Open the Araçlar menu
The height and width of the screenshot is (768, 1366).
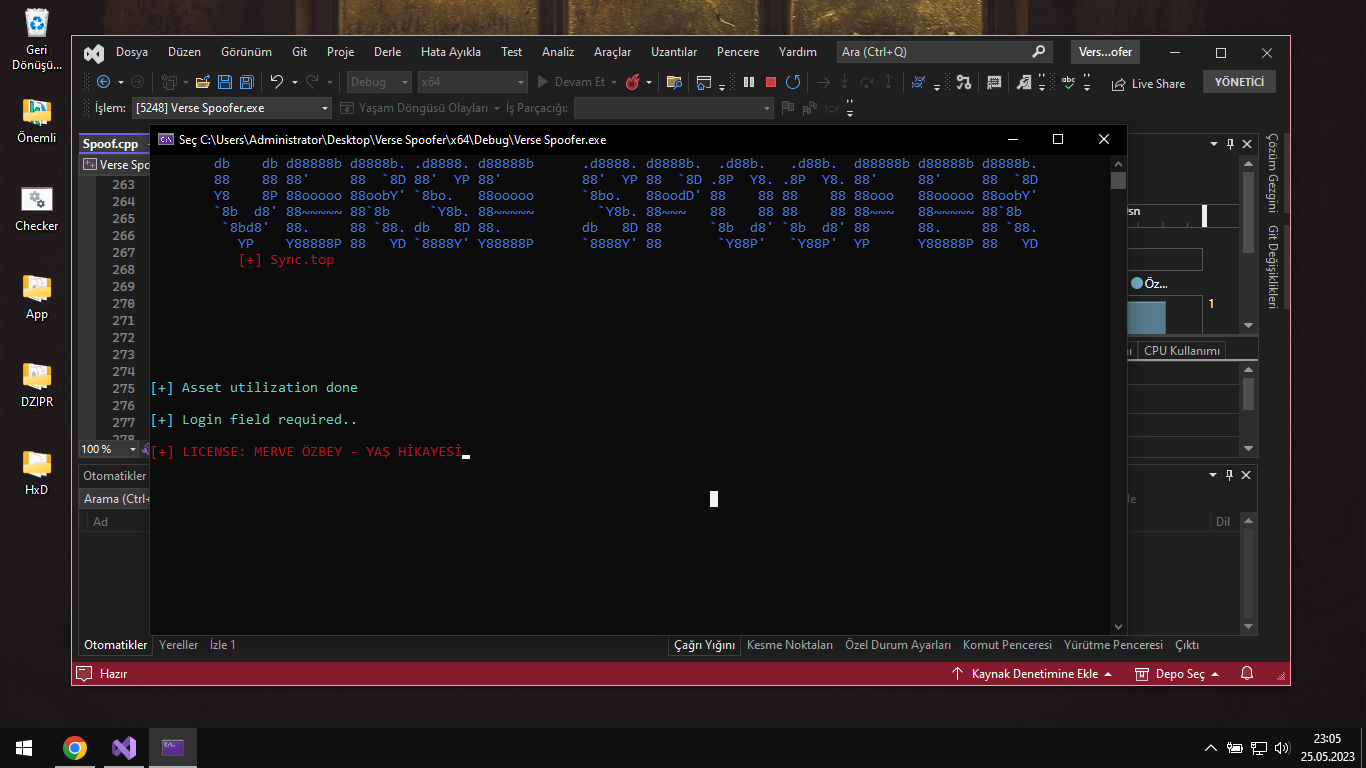pos(613,52)
